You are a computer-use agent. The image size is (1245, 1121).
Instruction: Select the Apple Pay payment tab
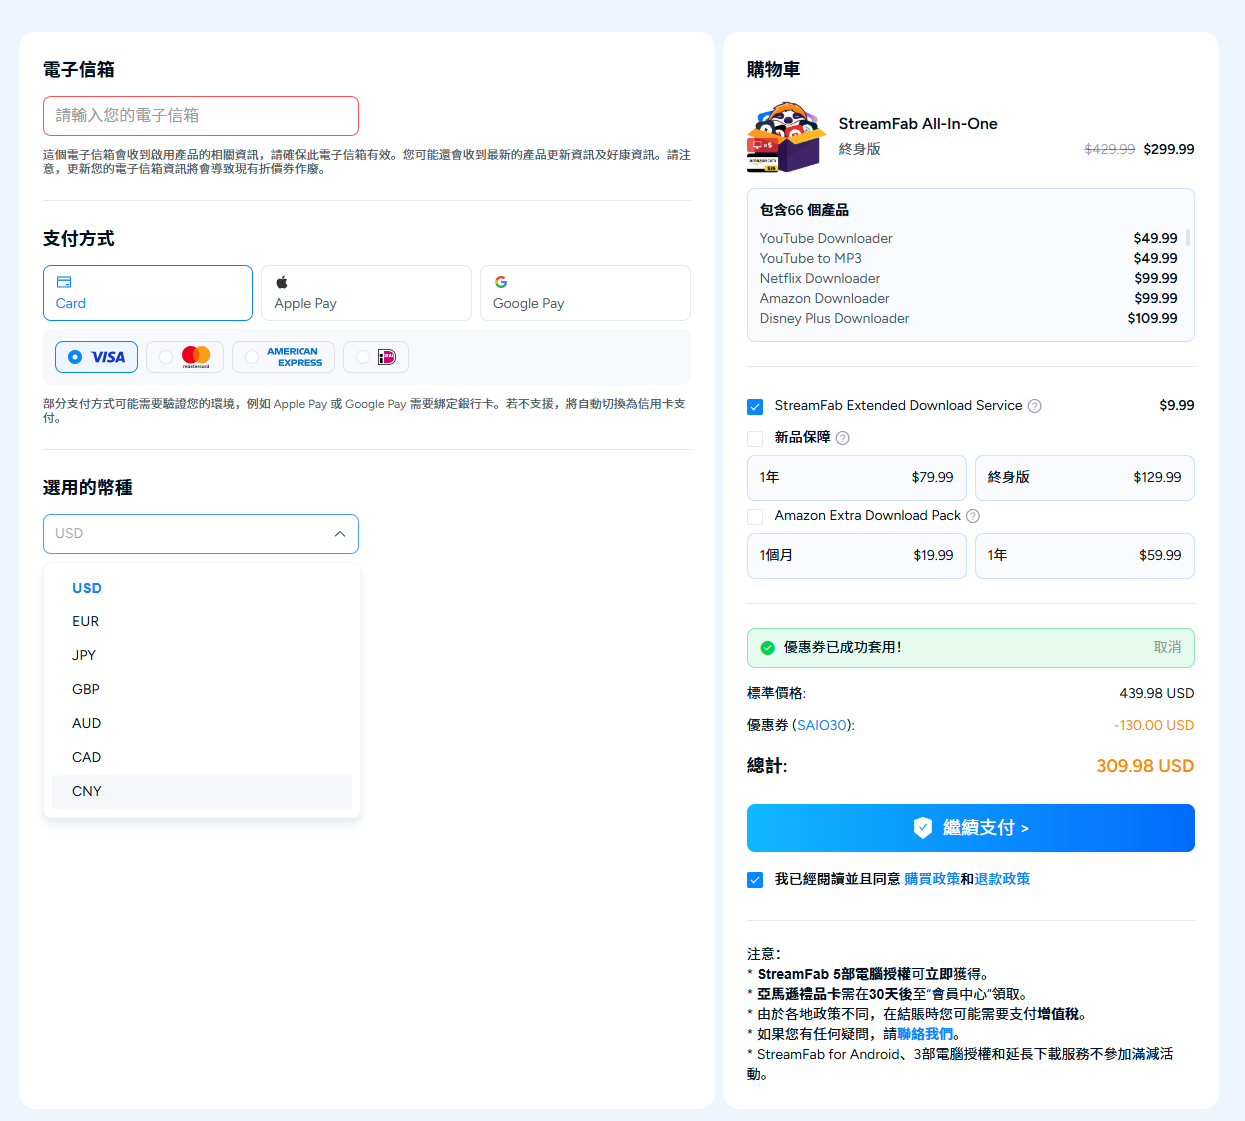366,293
